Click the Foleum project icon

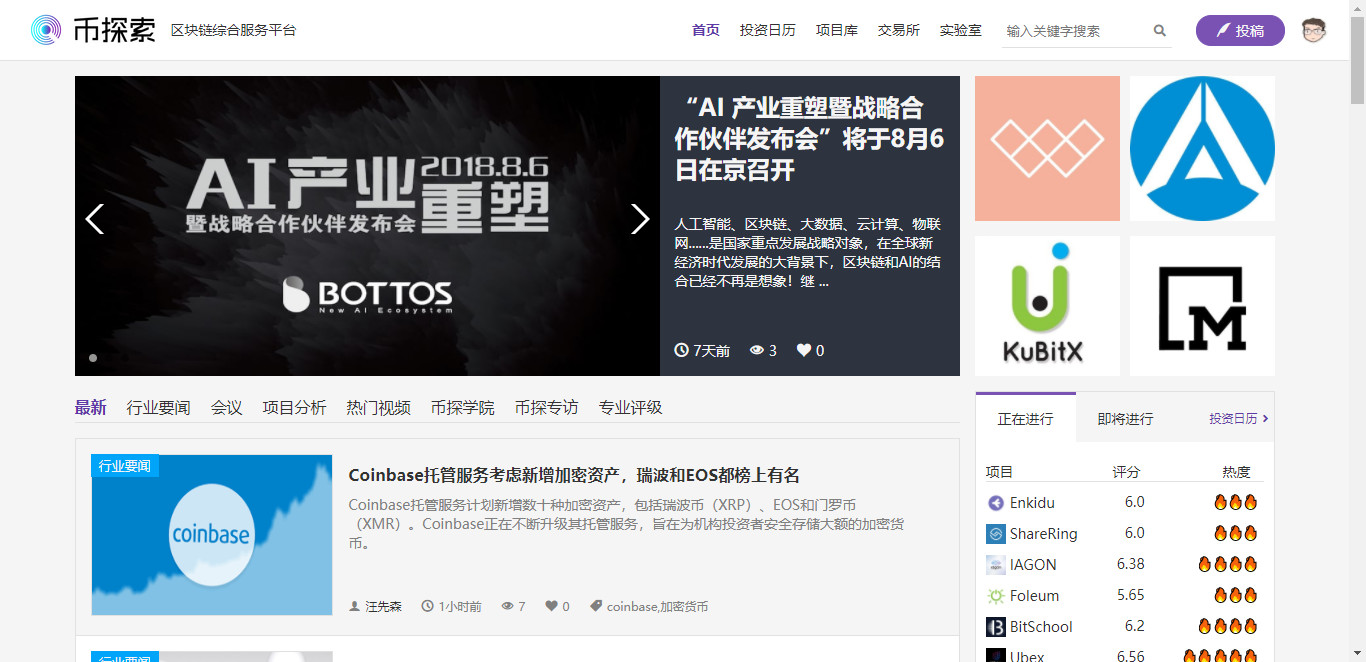click(x=996, y=596)
